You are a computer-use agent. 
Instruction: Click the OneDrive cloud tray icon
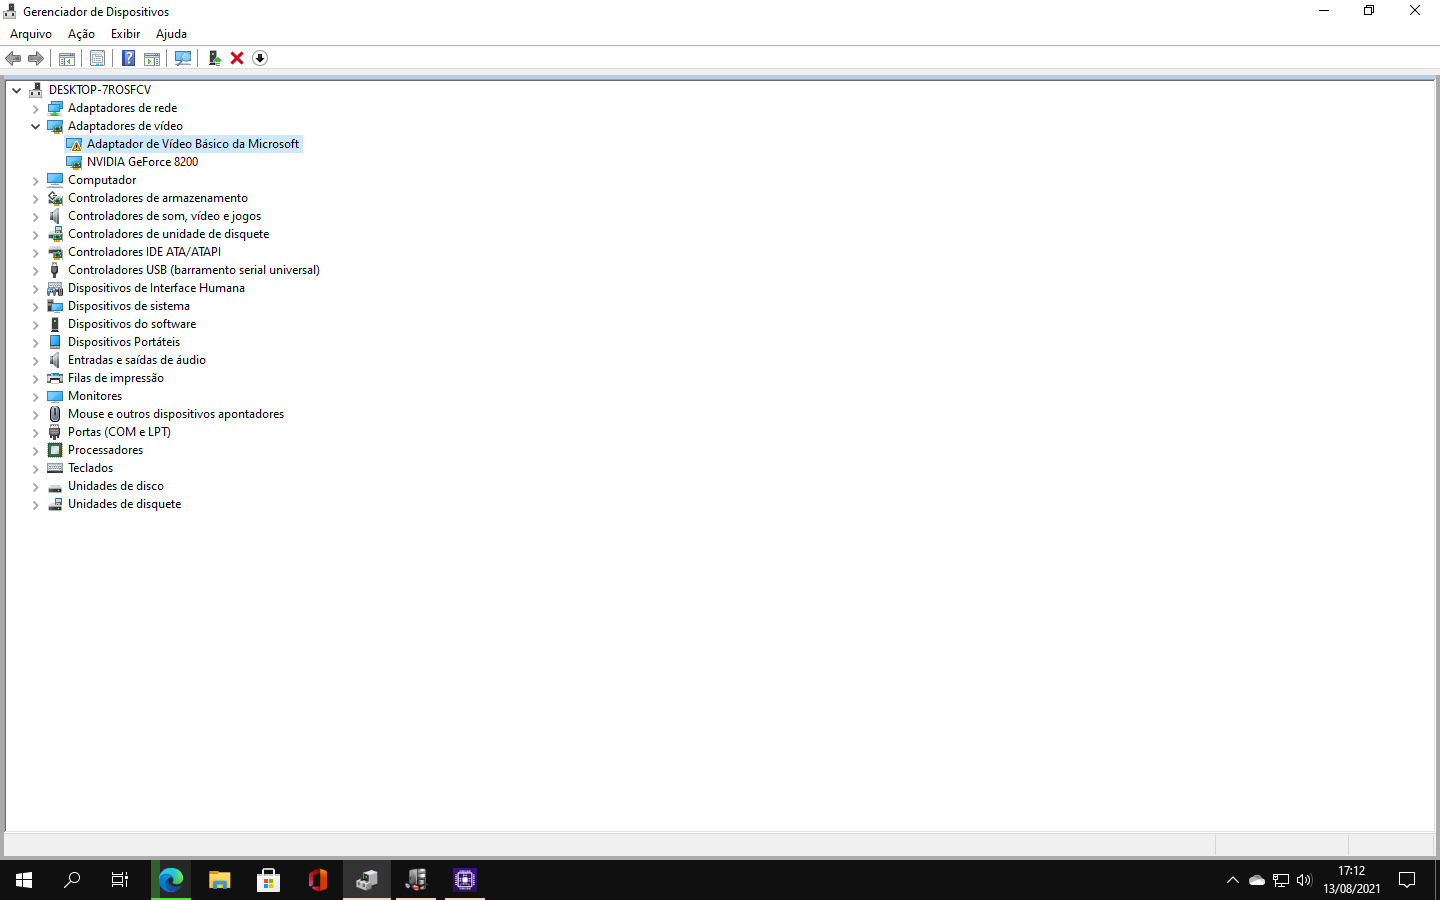[1257, 880]
